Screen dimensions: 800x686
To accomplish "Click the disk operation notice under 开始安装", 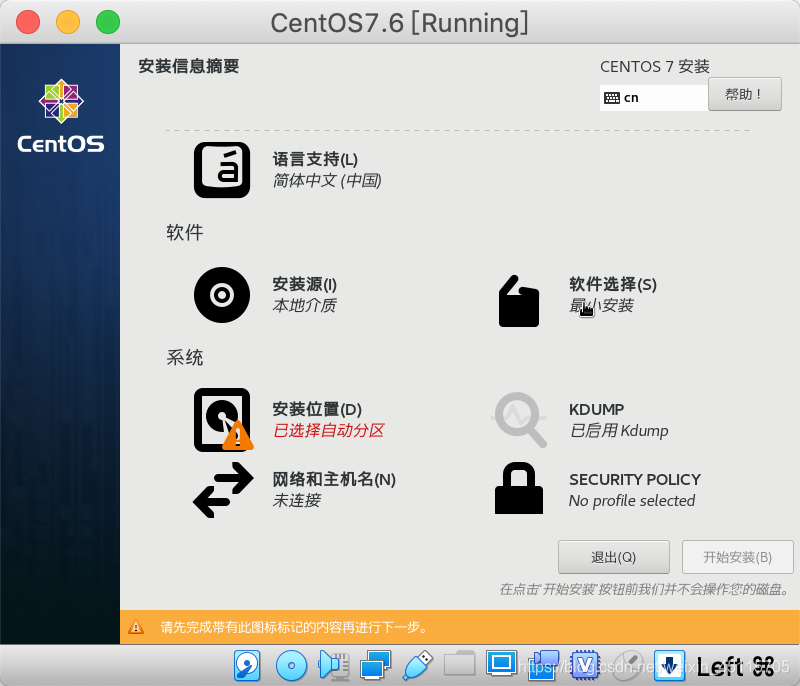I will click(x=644, y=590).
